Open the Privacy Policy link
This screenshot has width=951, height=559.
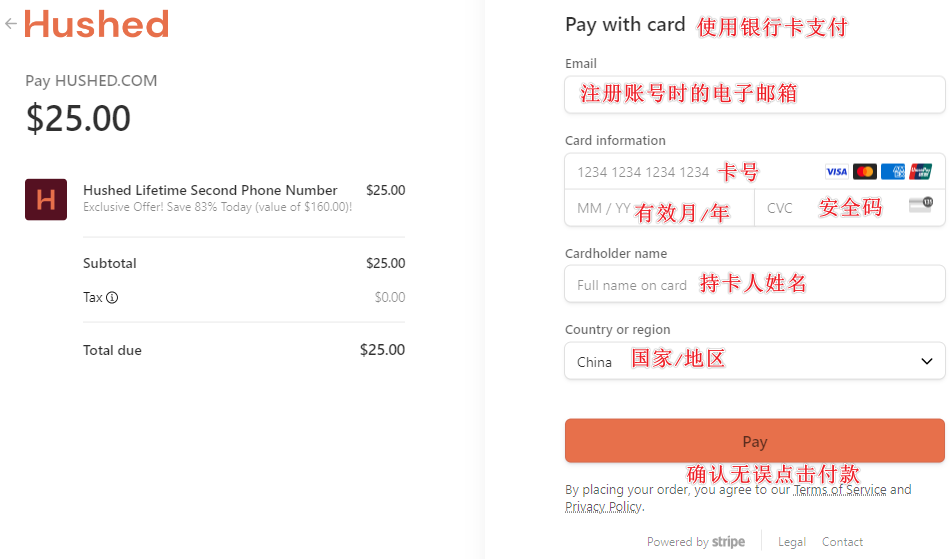pos(603,506)
